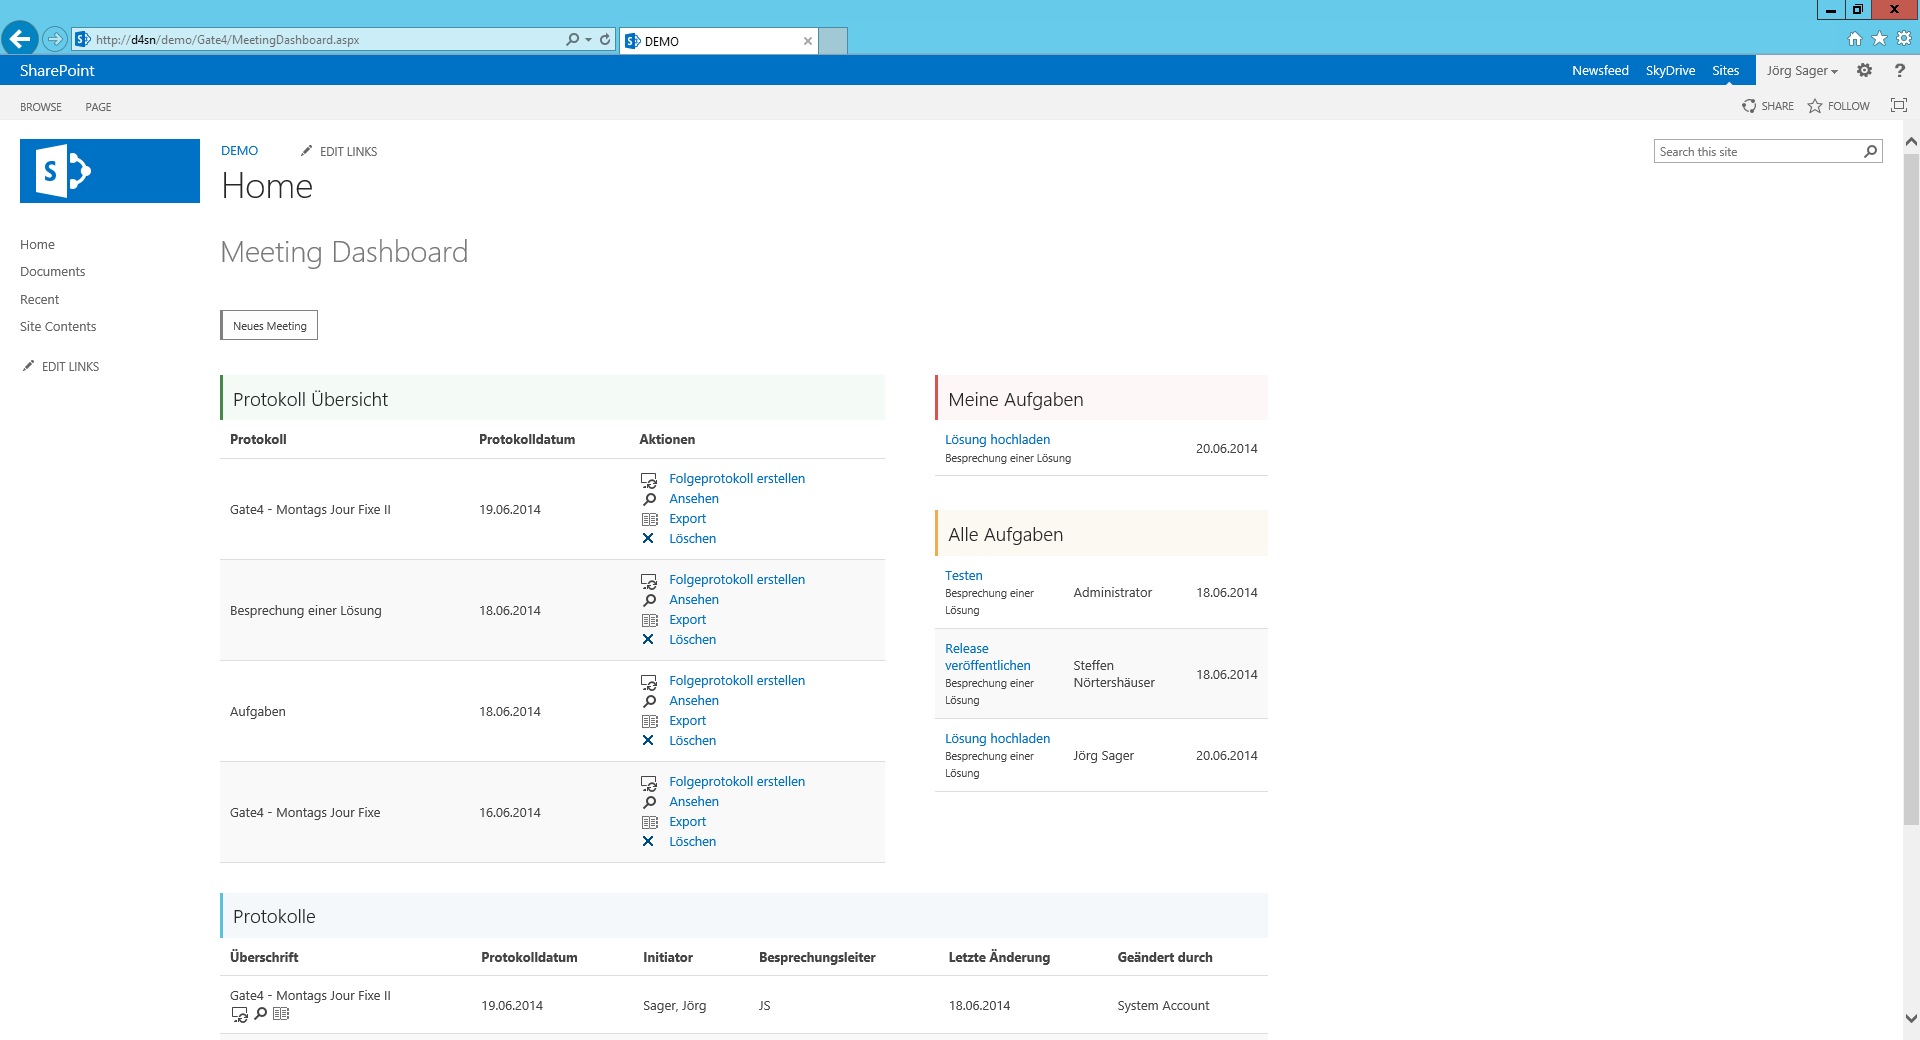Open Lösung hochladen under Alle Aufgaben
The width and height of the screenshot is (1920, 1040).
tap(997, 738)
